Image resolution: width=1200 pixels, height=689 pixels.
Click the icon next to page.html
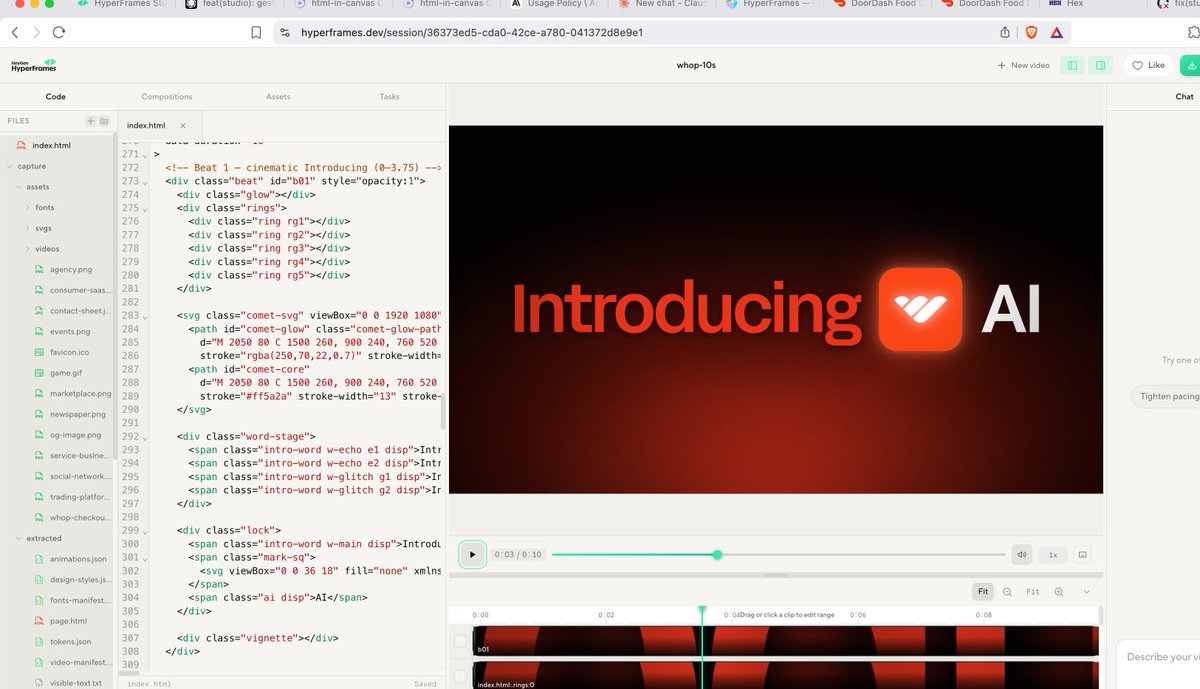[x=39, y=621]
